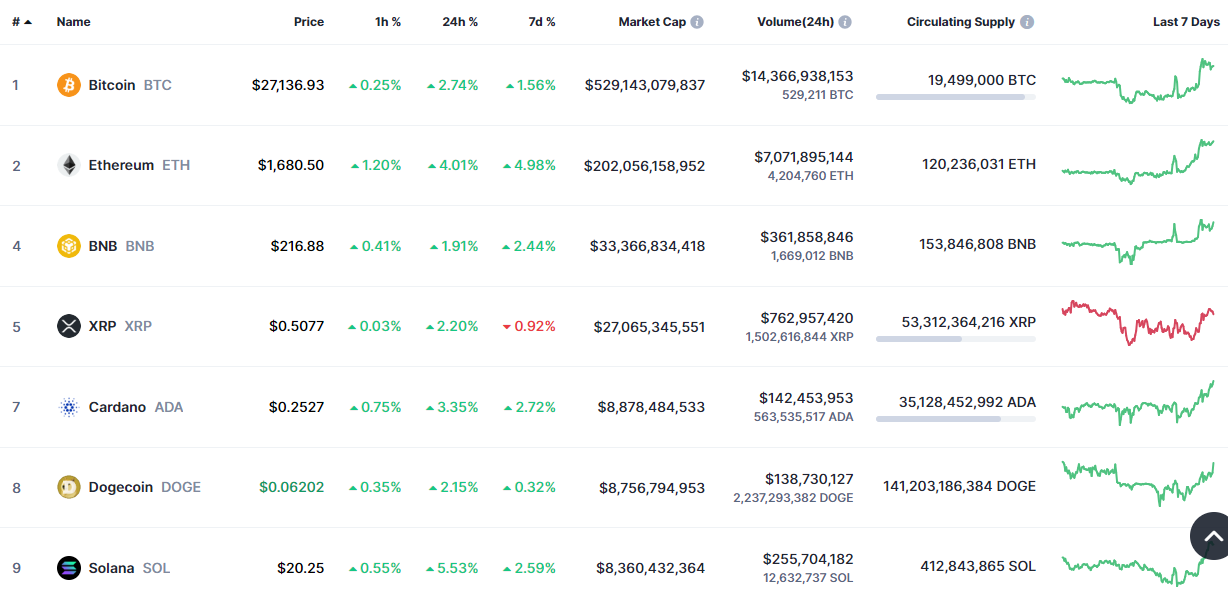Click Bitcoin volume $14,366,938,153
Viewport: 1228px width, 598px height.
798,76
